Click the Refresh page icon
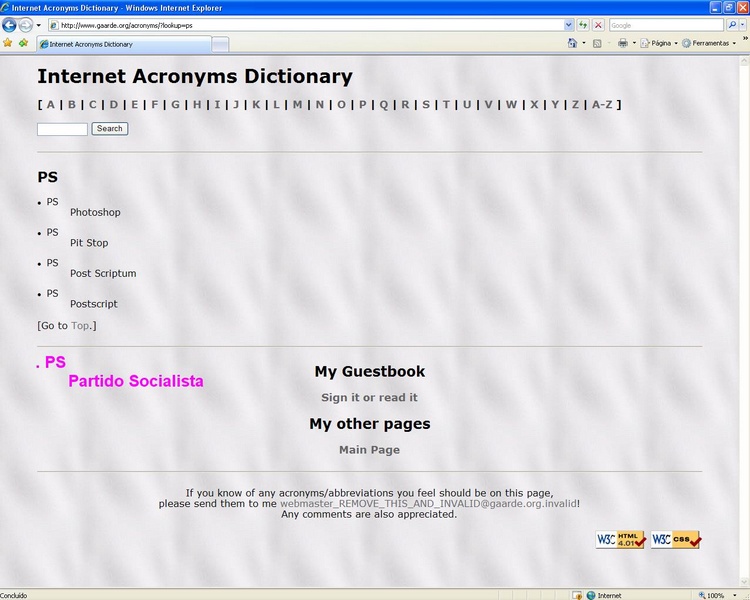The width and height of the screenshot is (750, 600). (583, 25)
